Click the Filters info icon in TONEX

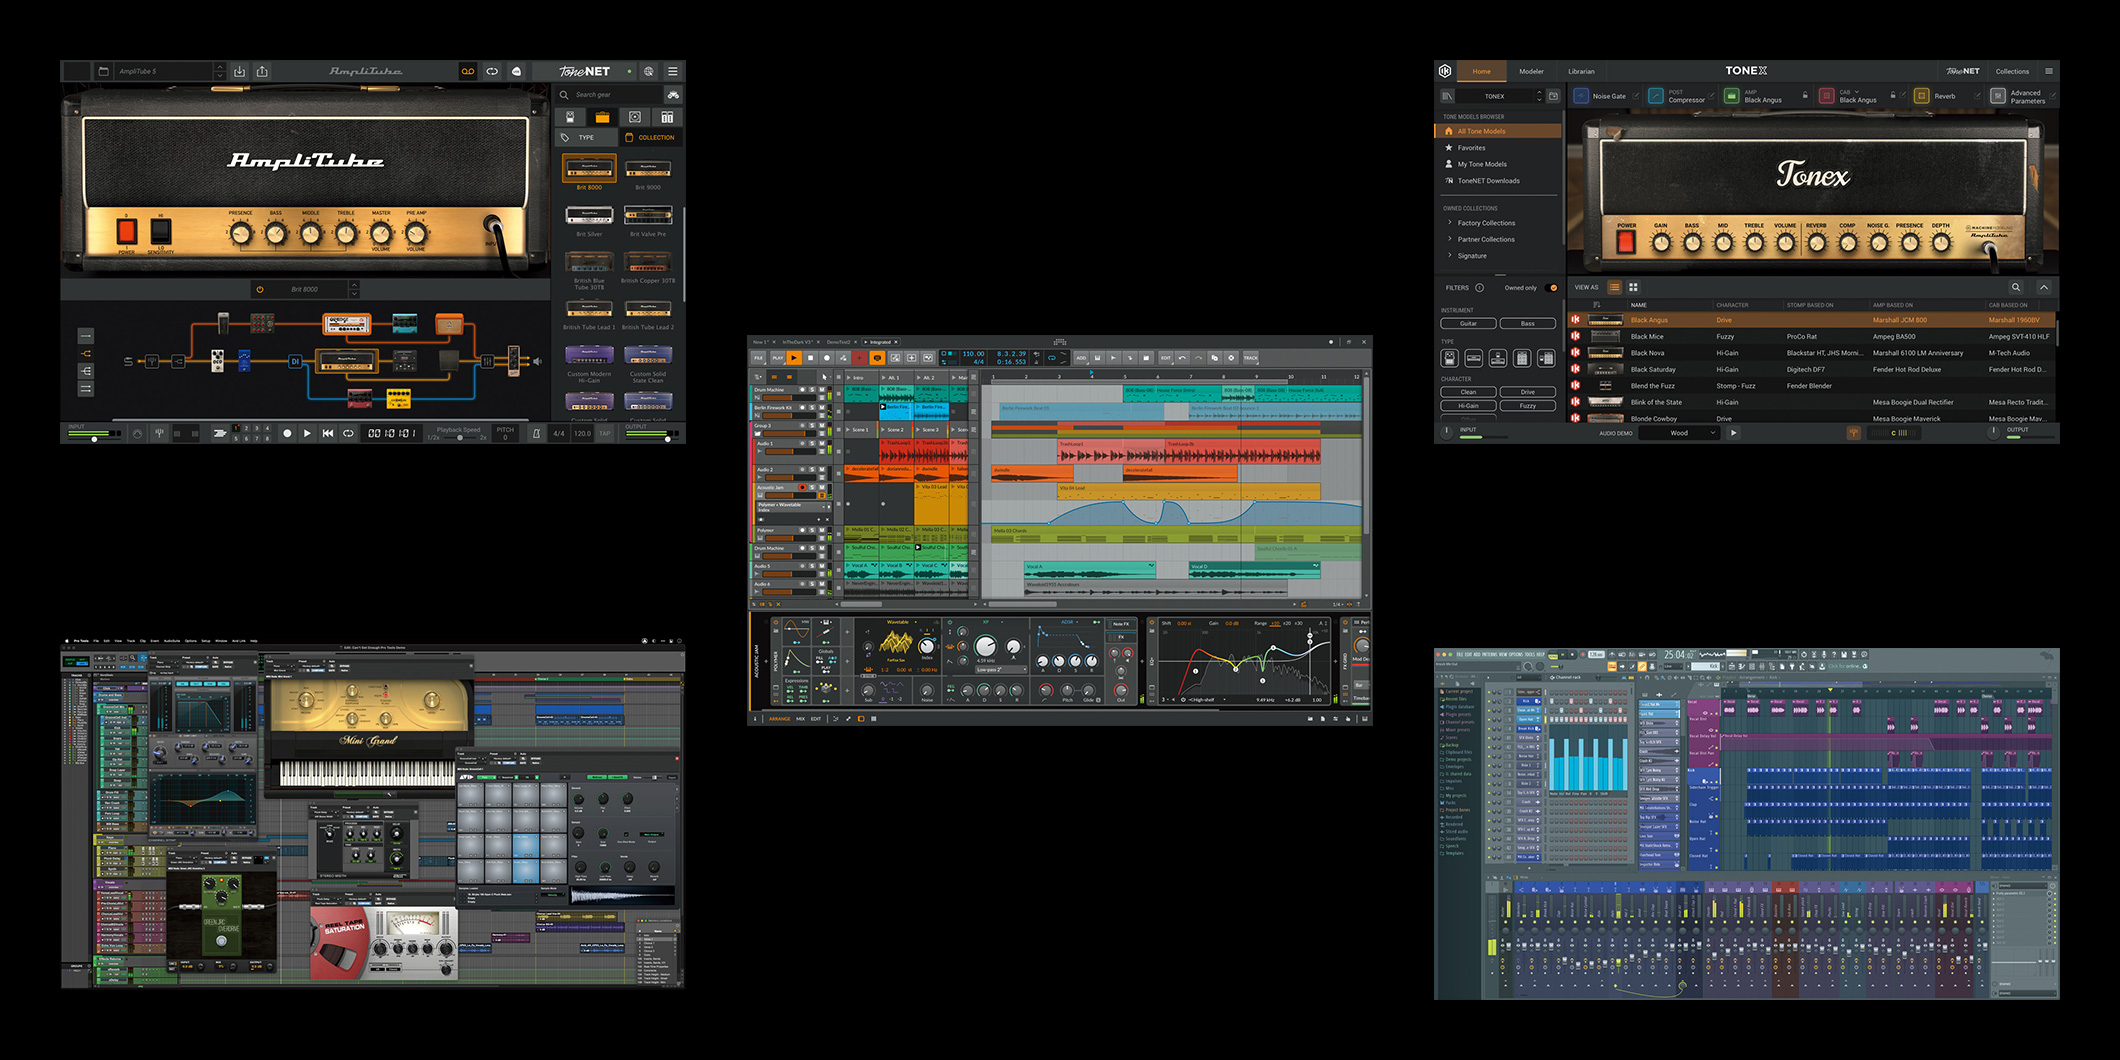(x=1479, y=288)
